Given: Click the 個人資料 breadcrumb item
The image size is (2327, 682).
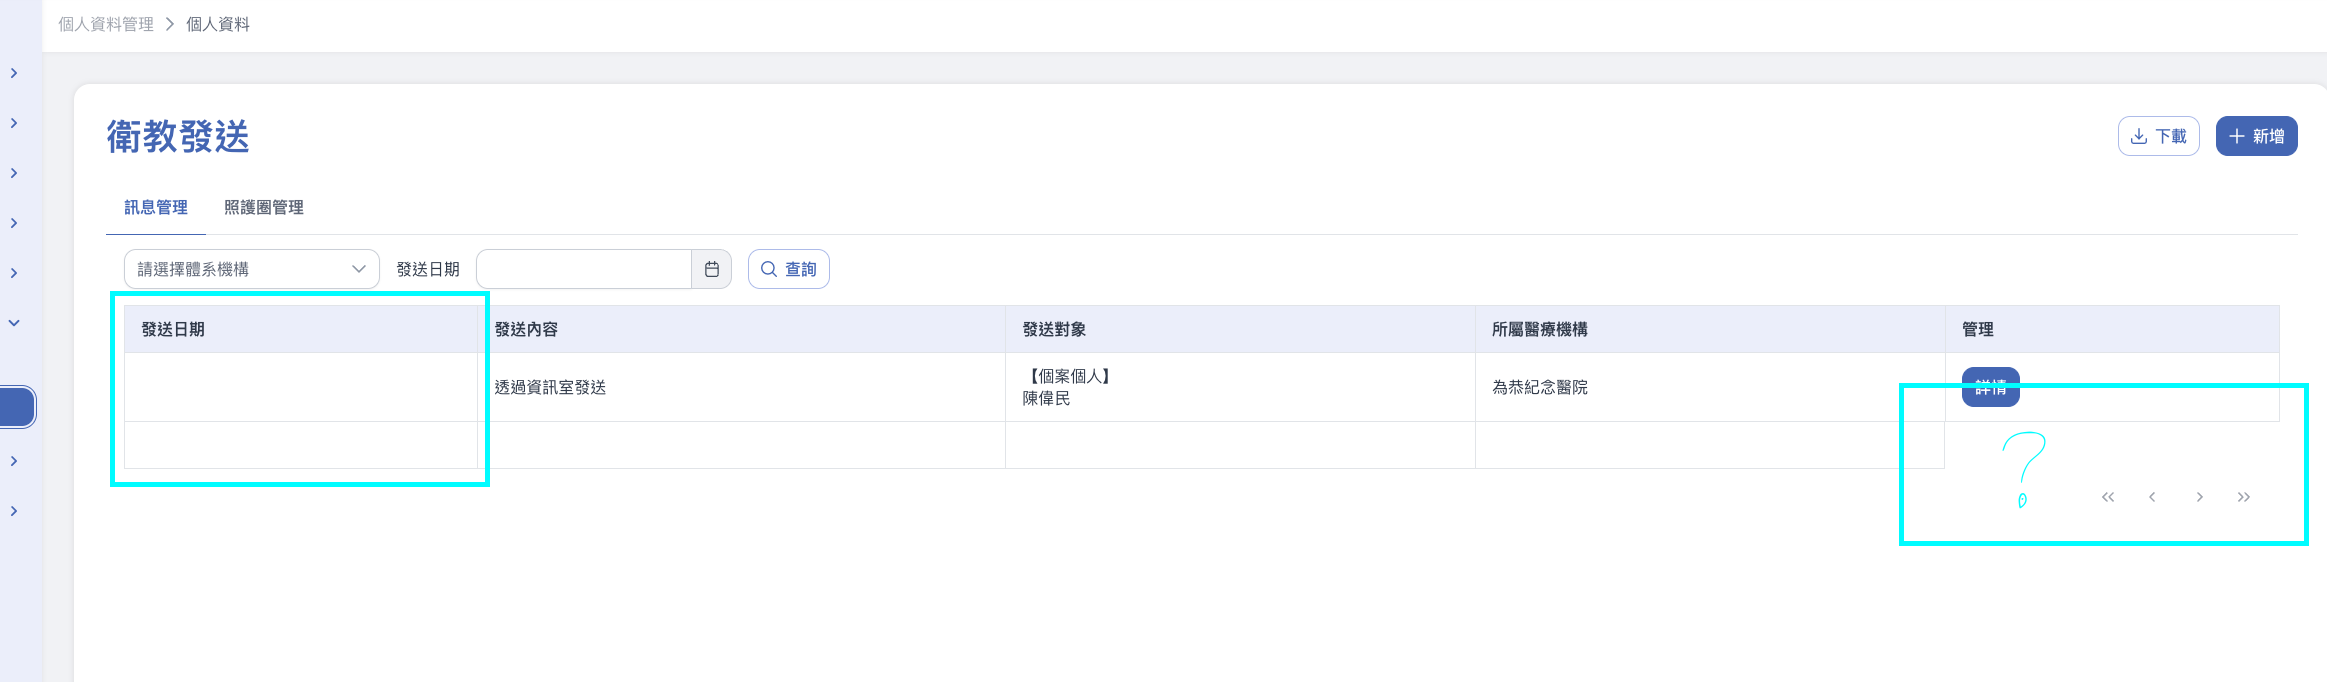Looking at the screenshot, I should pos(218,24).
